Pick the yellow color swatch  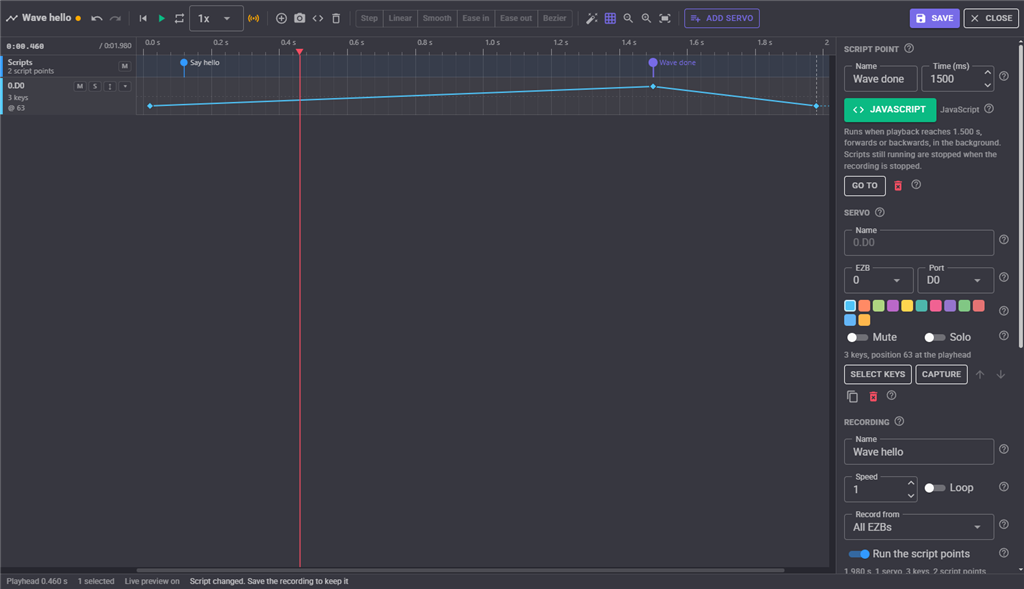tap(907, 306)
